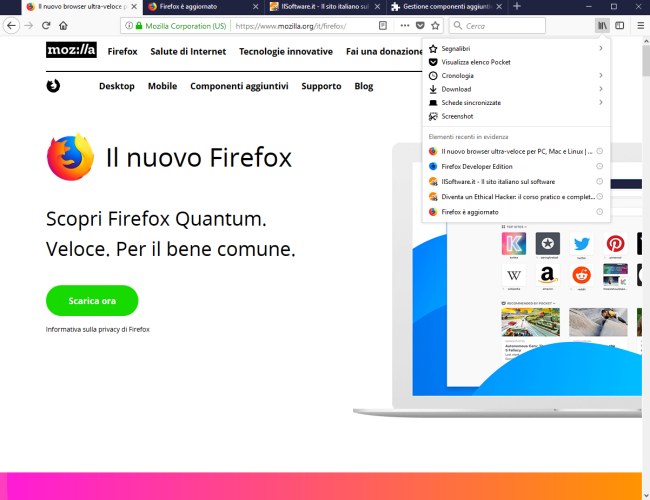Click the Cerca search field
The image size is (650, 500).
click(x=497, y=26)
